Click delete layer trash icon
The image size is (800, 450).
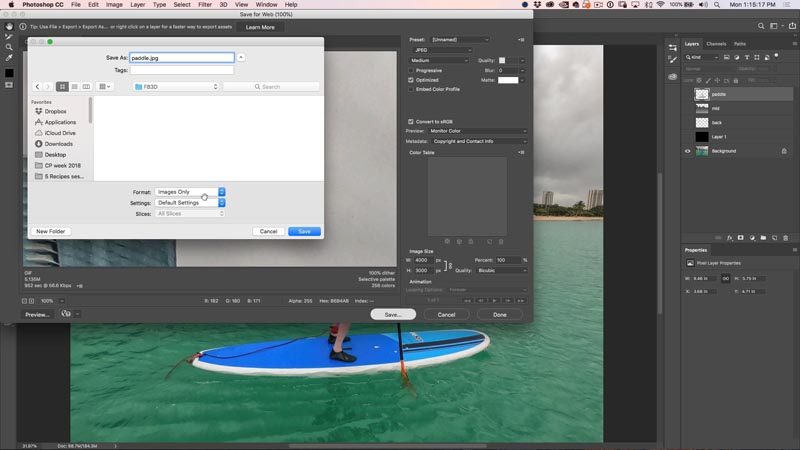(786, 238)
